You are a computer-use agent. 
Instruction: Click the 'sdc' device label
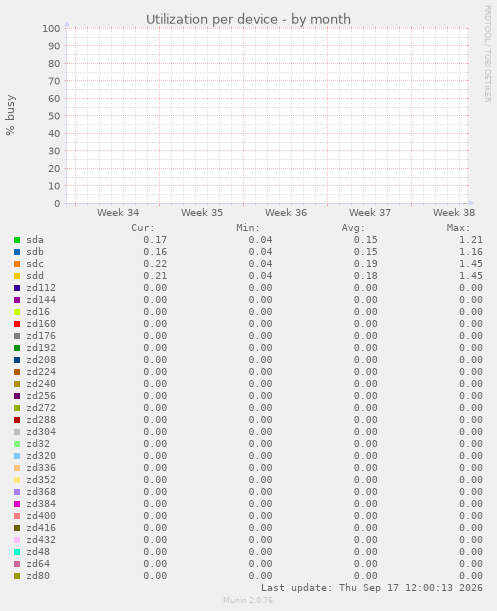tap(35, 264)
